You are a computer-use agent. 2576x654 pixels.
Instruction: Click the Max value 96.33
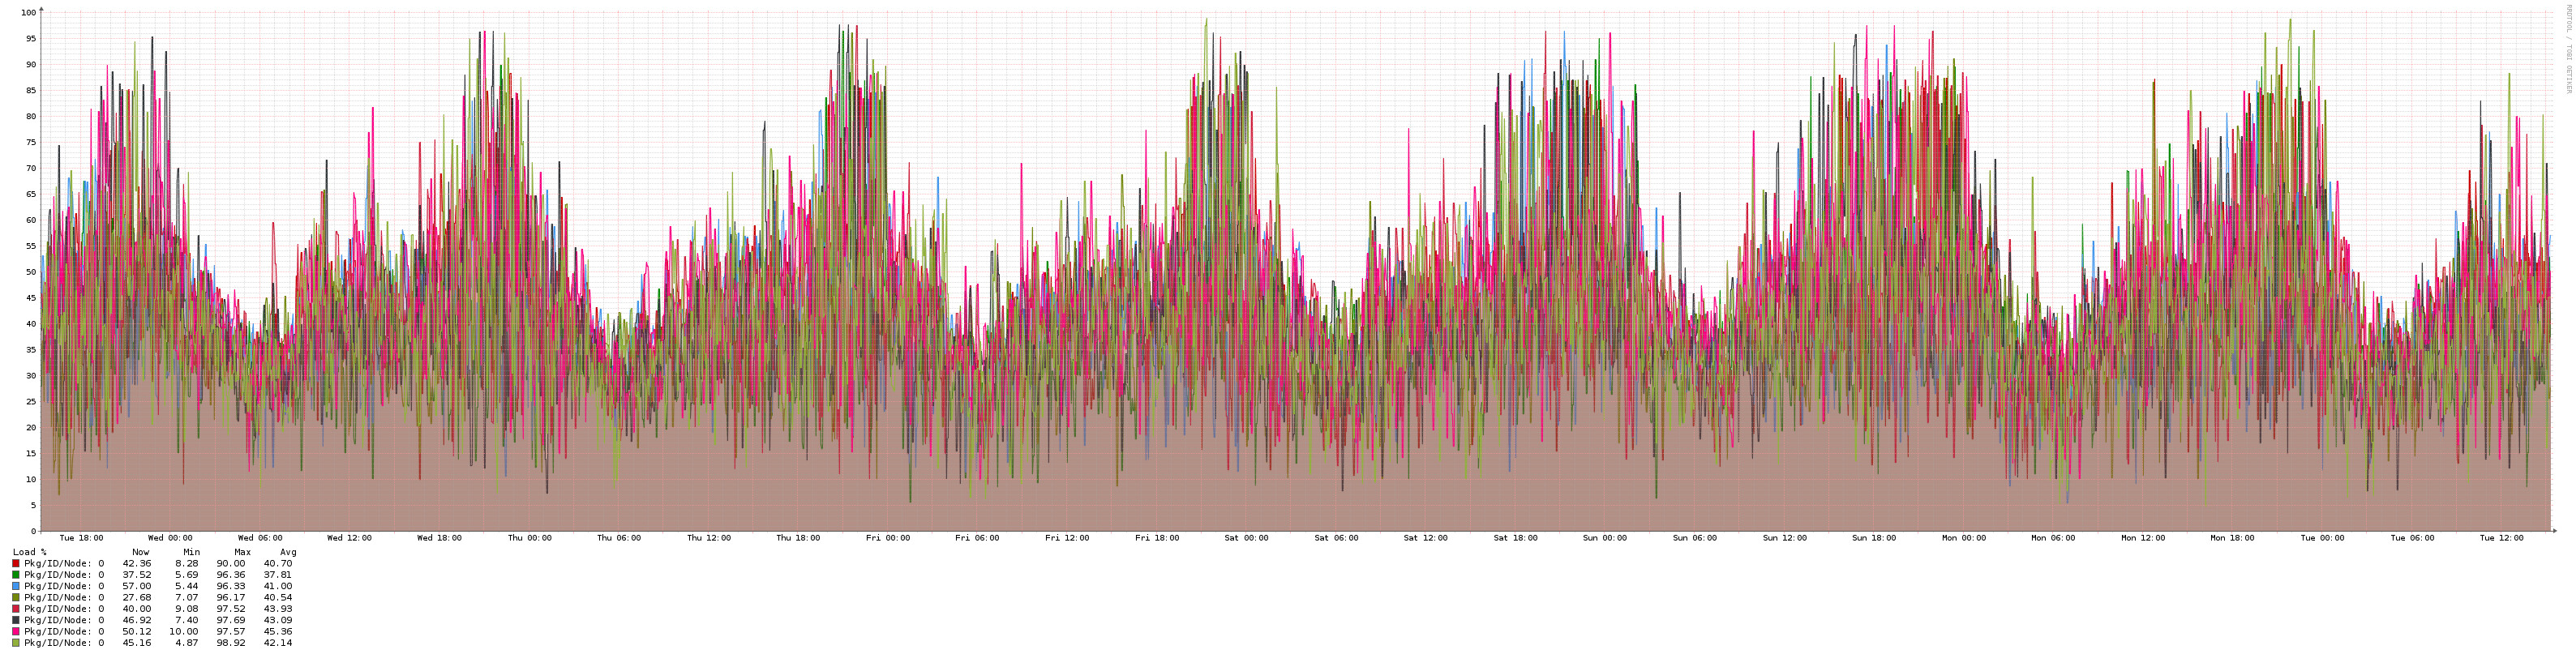click(x=231, y=586)
